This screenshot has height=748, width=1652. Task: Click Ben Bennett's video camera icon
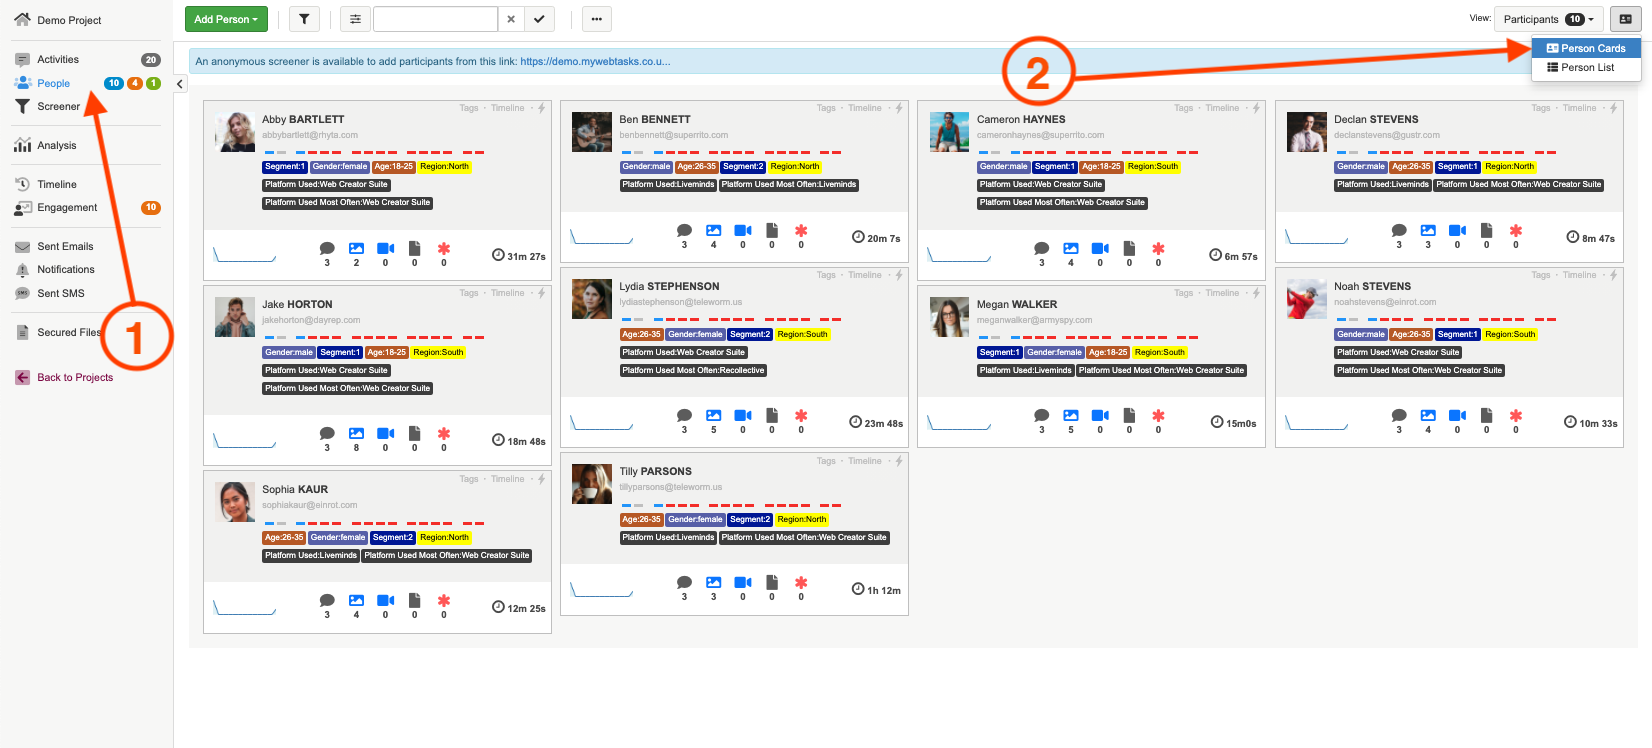743,231
